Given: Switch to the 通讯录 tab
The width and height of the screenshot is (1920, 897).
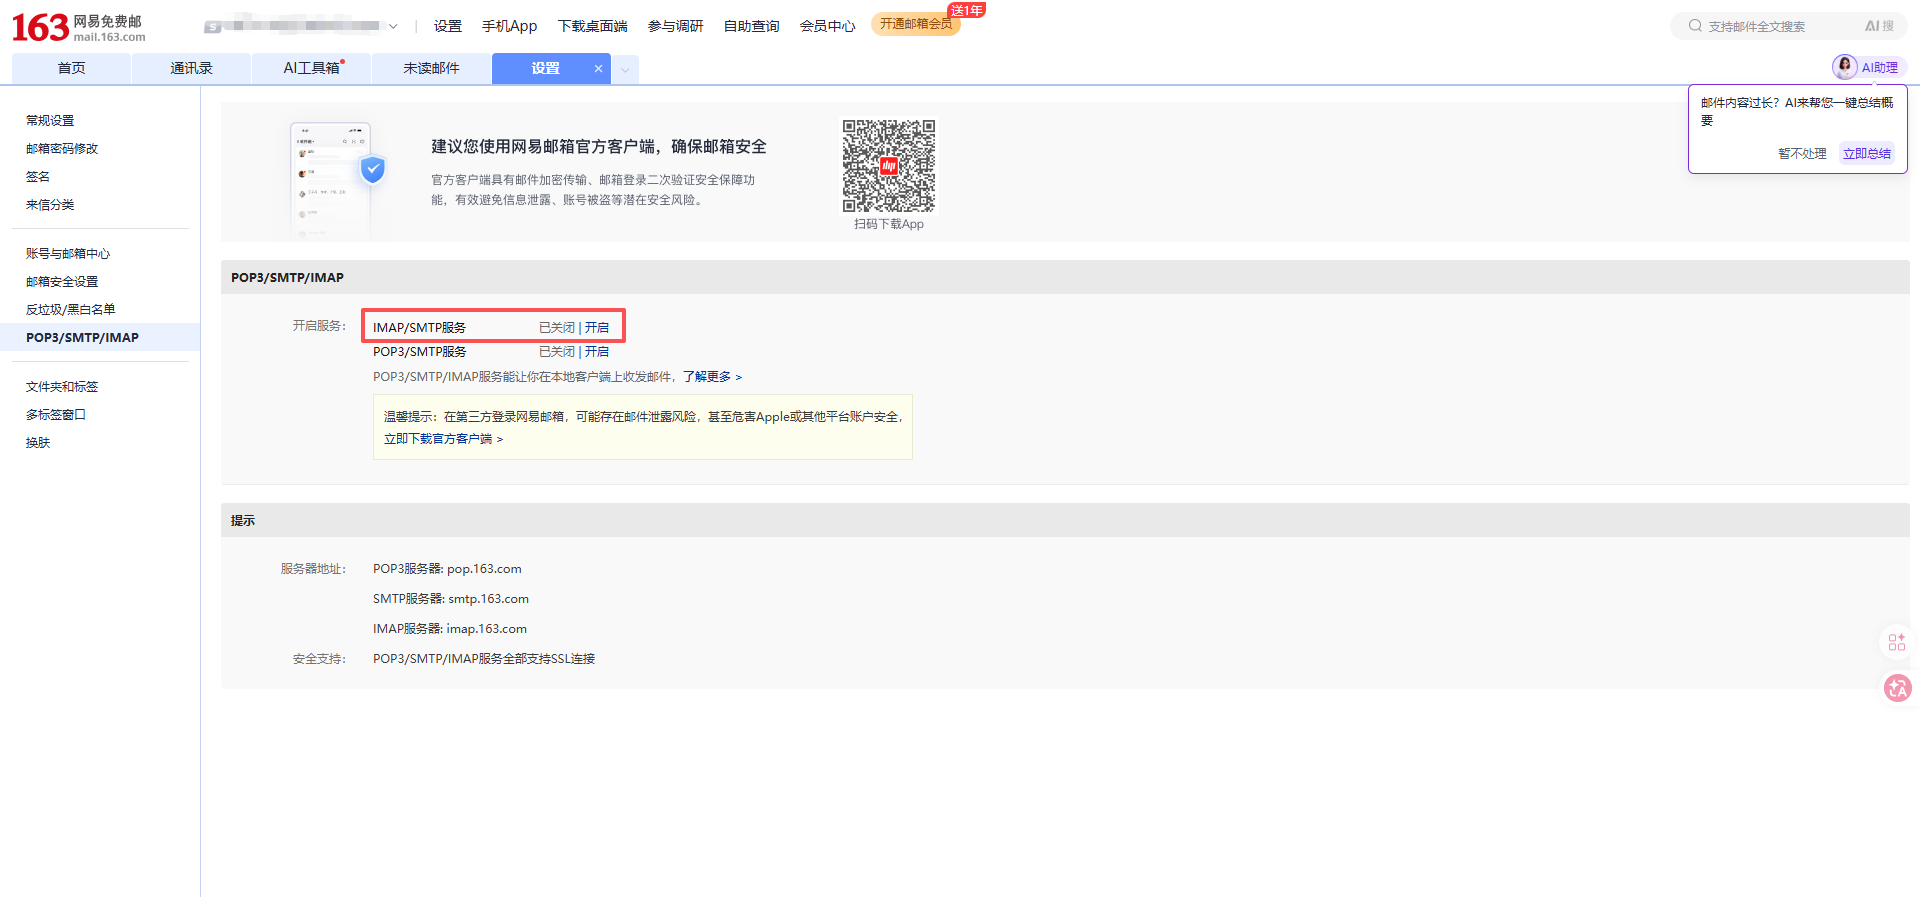Looking at the screenshot, I should tap(191, 68).
